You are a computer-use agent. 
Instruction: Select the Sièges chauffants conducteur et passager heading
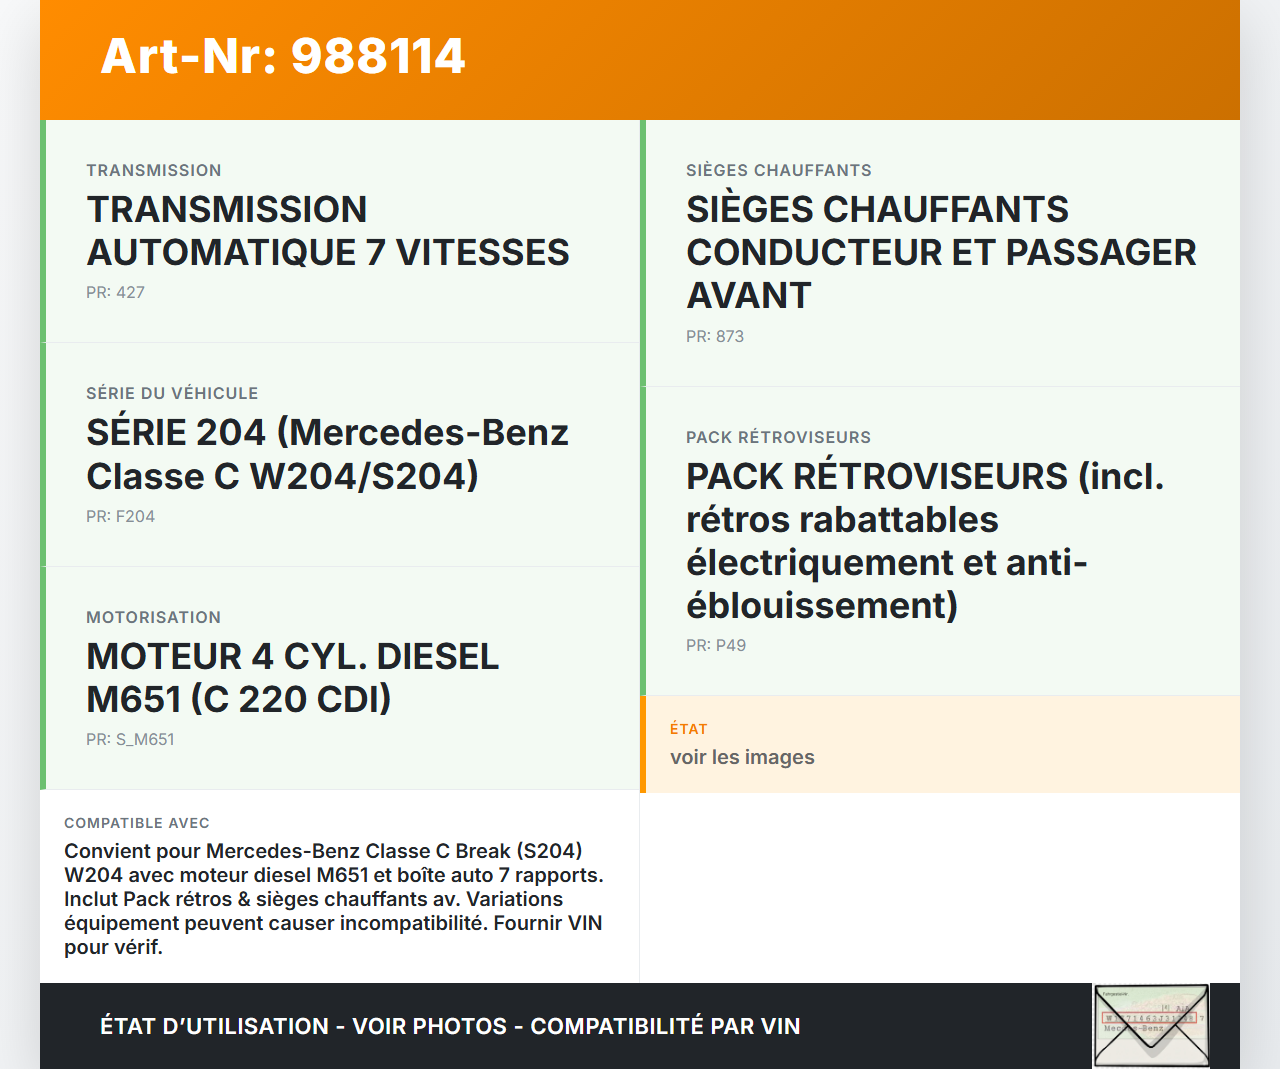[940, 252]
